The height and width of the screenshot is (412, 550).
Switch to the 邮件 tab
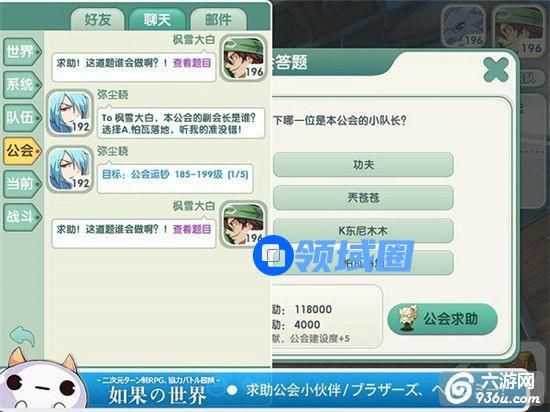[x=218, y=19]
